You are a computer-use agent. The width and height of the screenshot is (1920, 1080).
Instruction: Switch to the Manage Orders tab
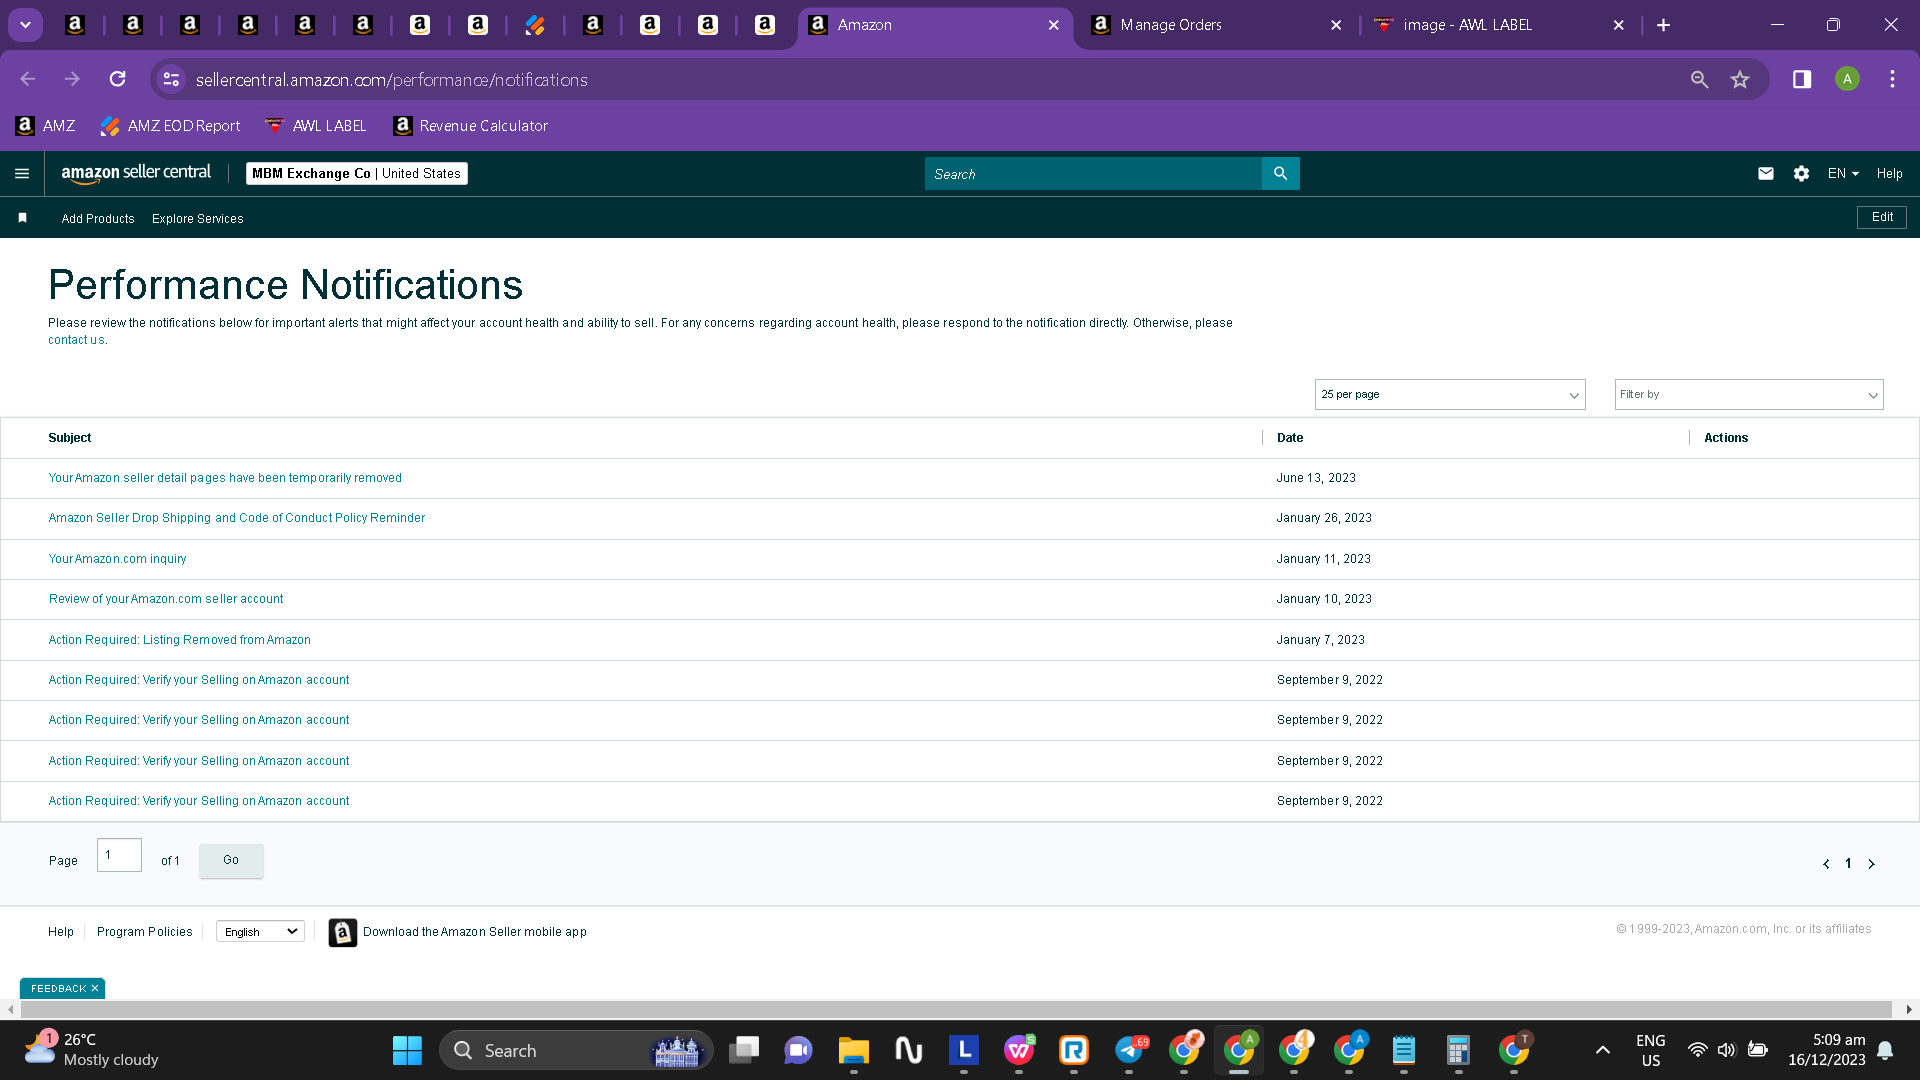[x=1216, y=25]
